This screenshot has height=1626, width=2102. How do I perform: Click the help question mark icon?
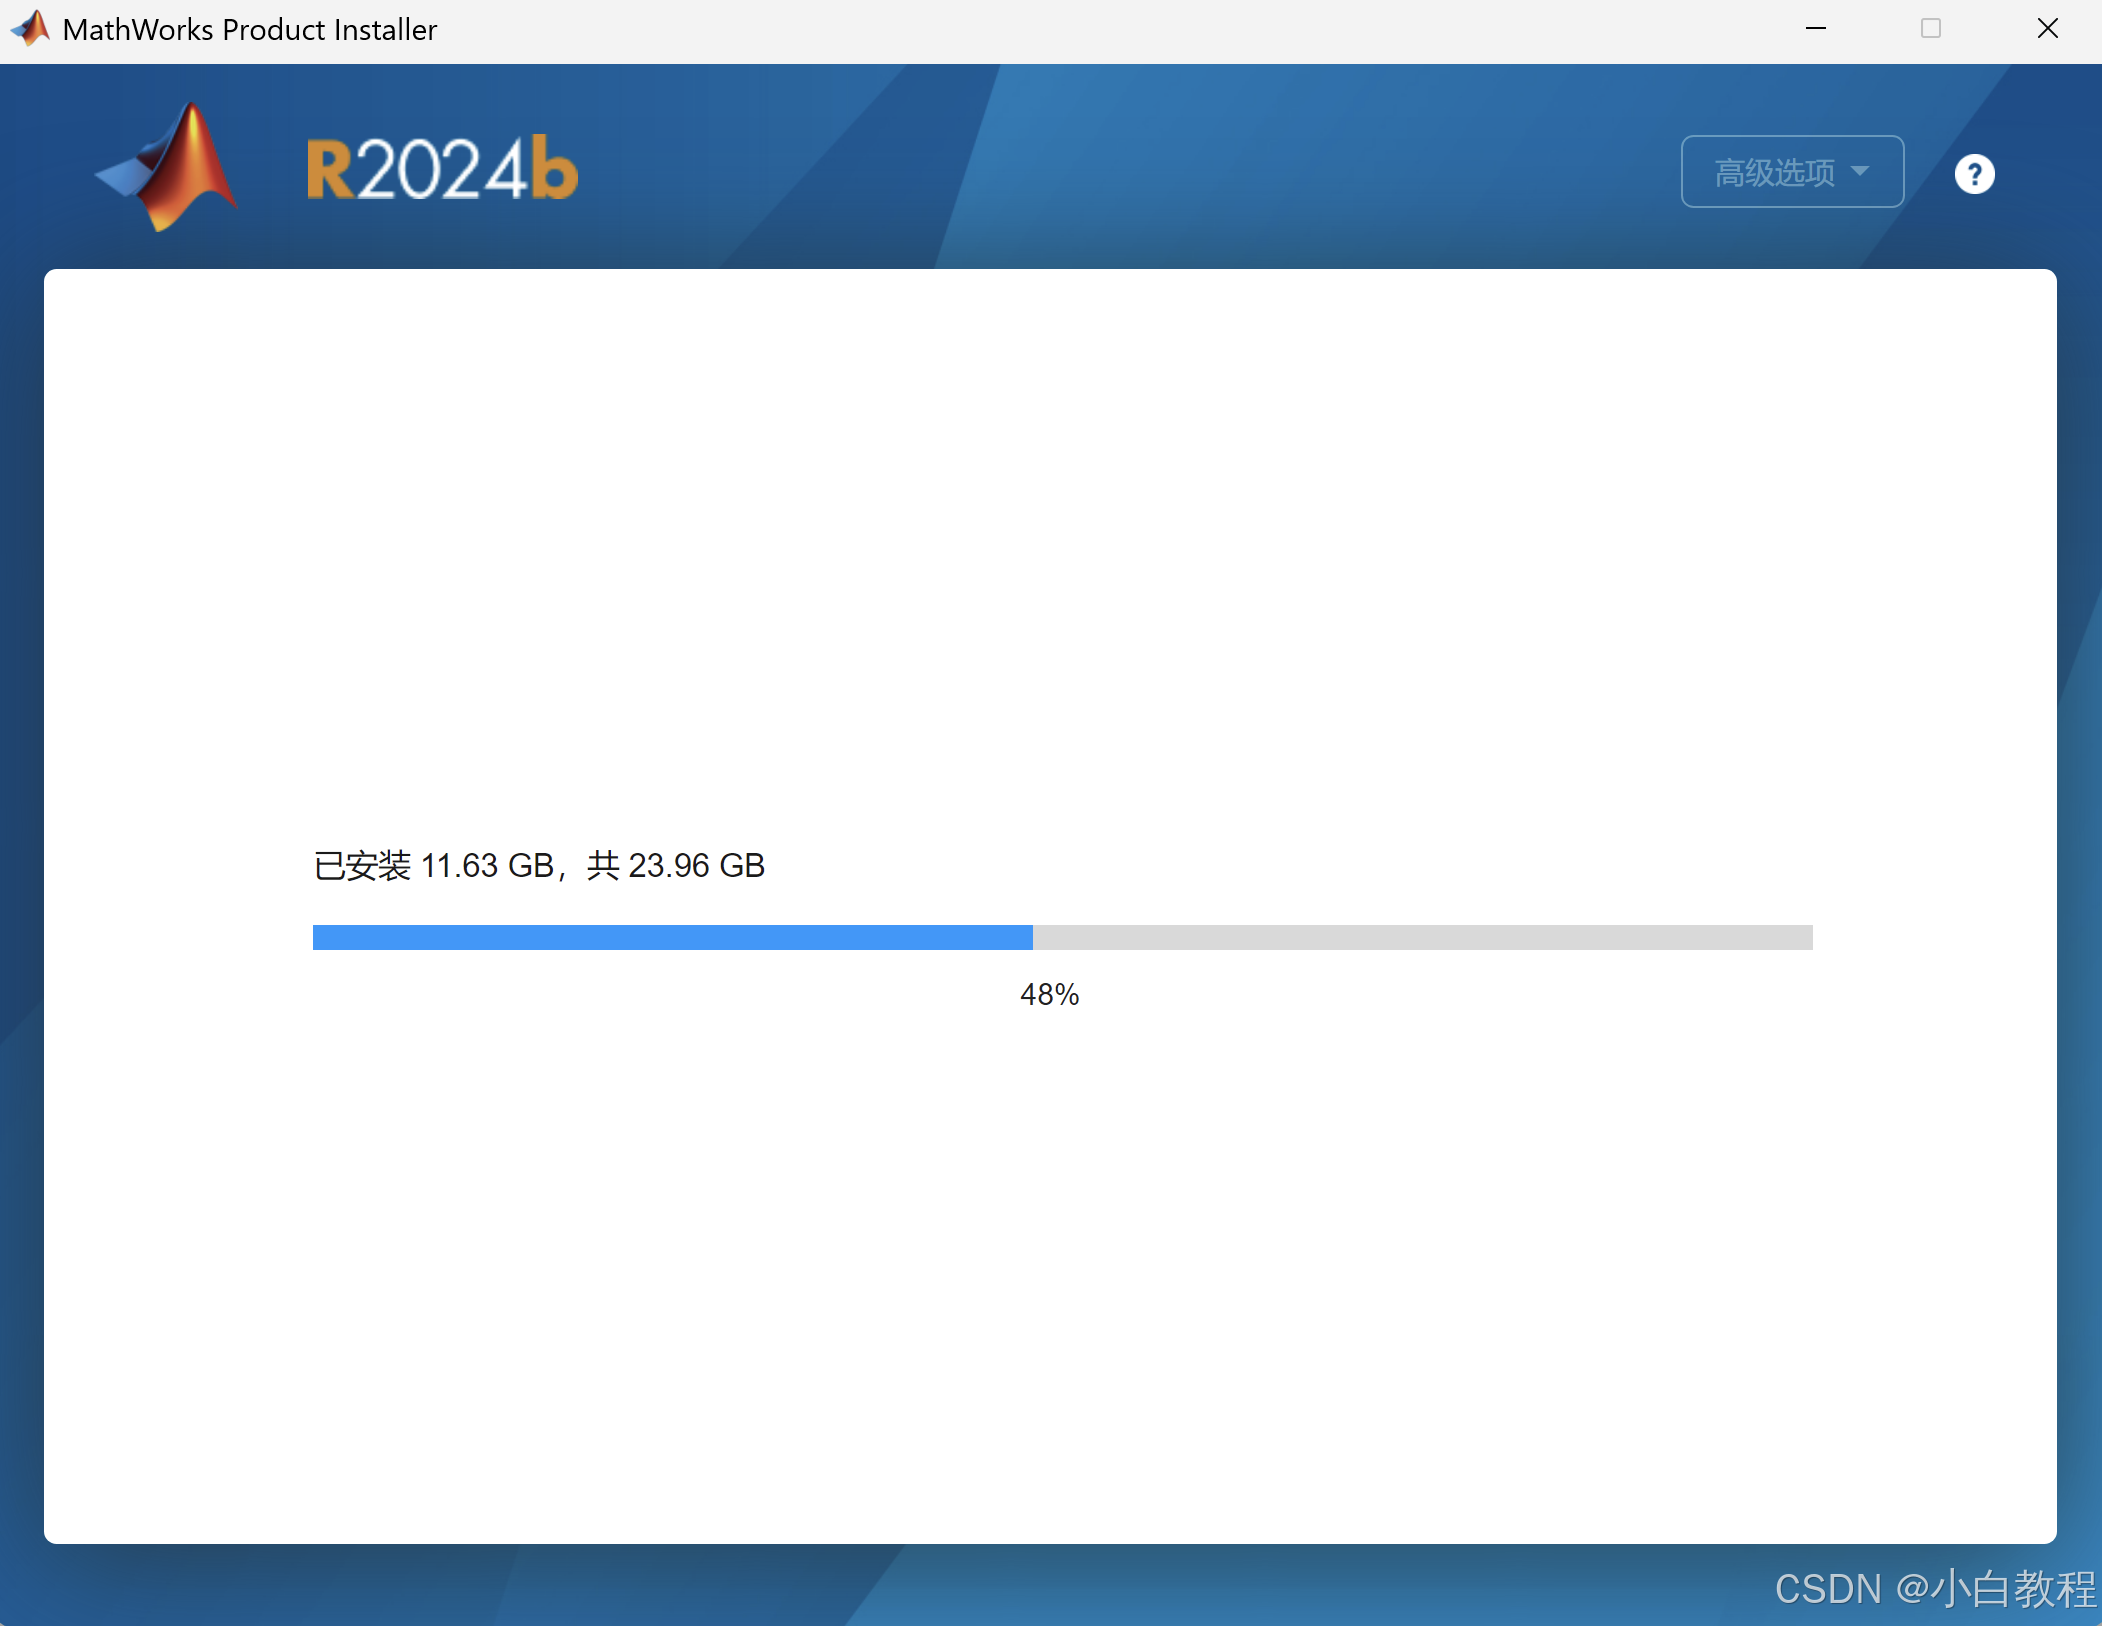tap(1974, 174)
